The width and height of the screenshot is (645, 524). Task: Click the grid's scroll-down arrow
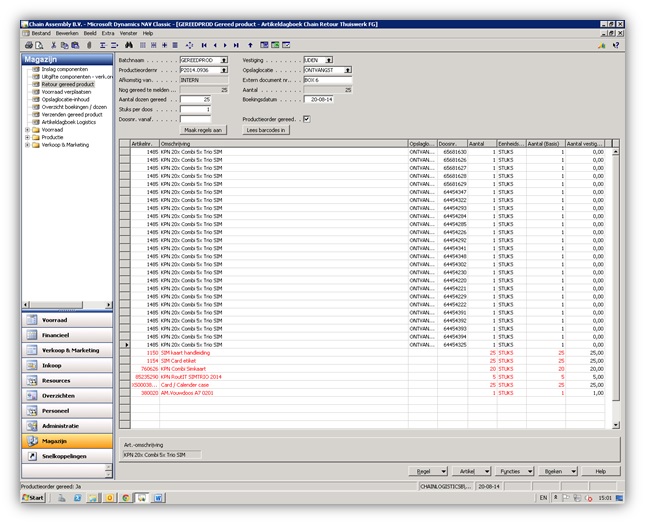[x=616, y=425]
